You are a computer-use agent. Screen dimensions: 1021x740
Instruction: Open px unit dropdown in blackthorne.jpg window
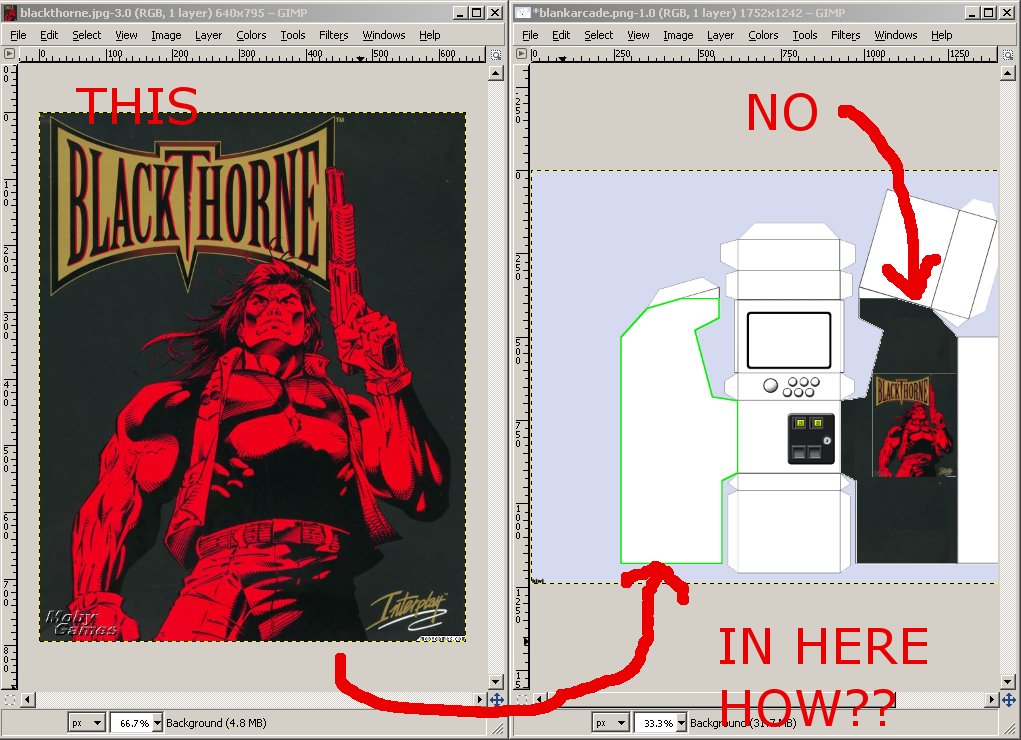pyautogui.click(x=87, y=723)
